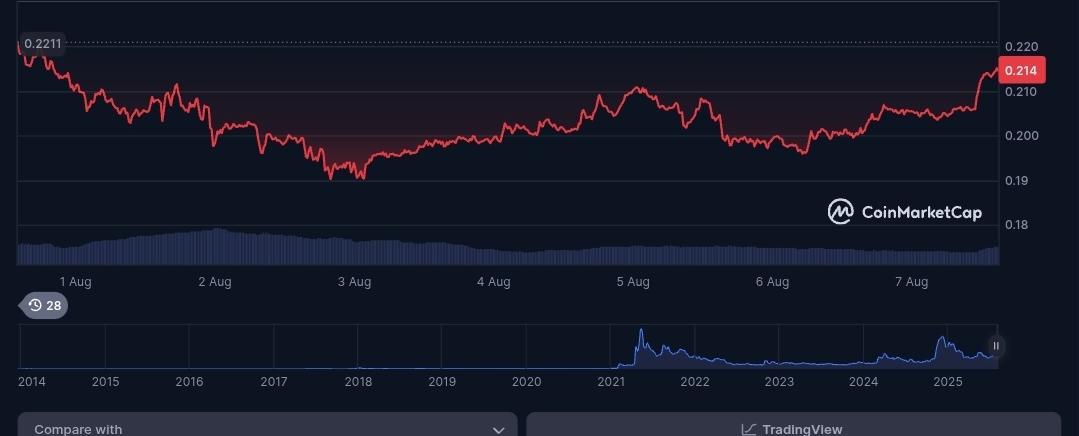Click the 2014 year marker on timeline
1079x436 pixels.
click(x=31, y=381)
